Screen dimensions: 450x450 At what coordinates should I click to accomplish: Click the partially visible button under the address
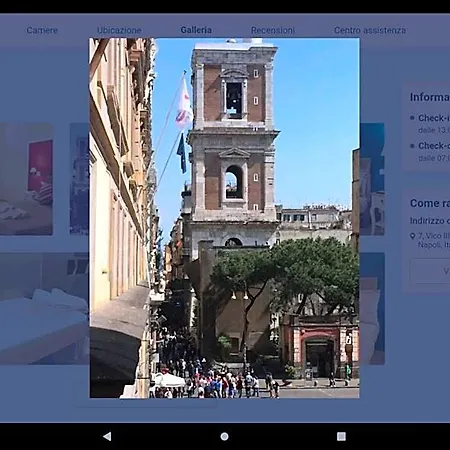[430, 271]
